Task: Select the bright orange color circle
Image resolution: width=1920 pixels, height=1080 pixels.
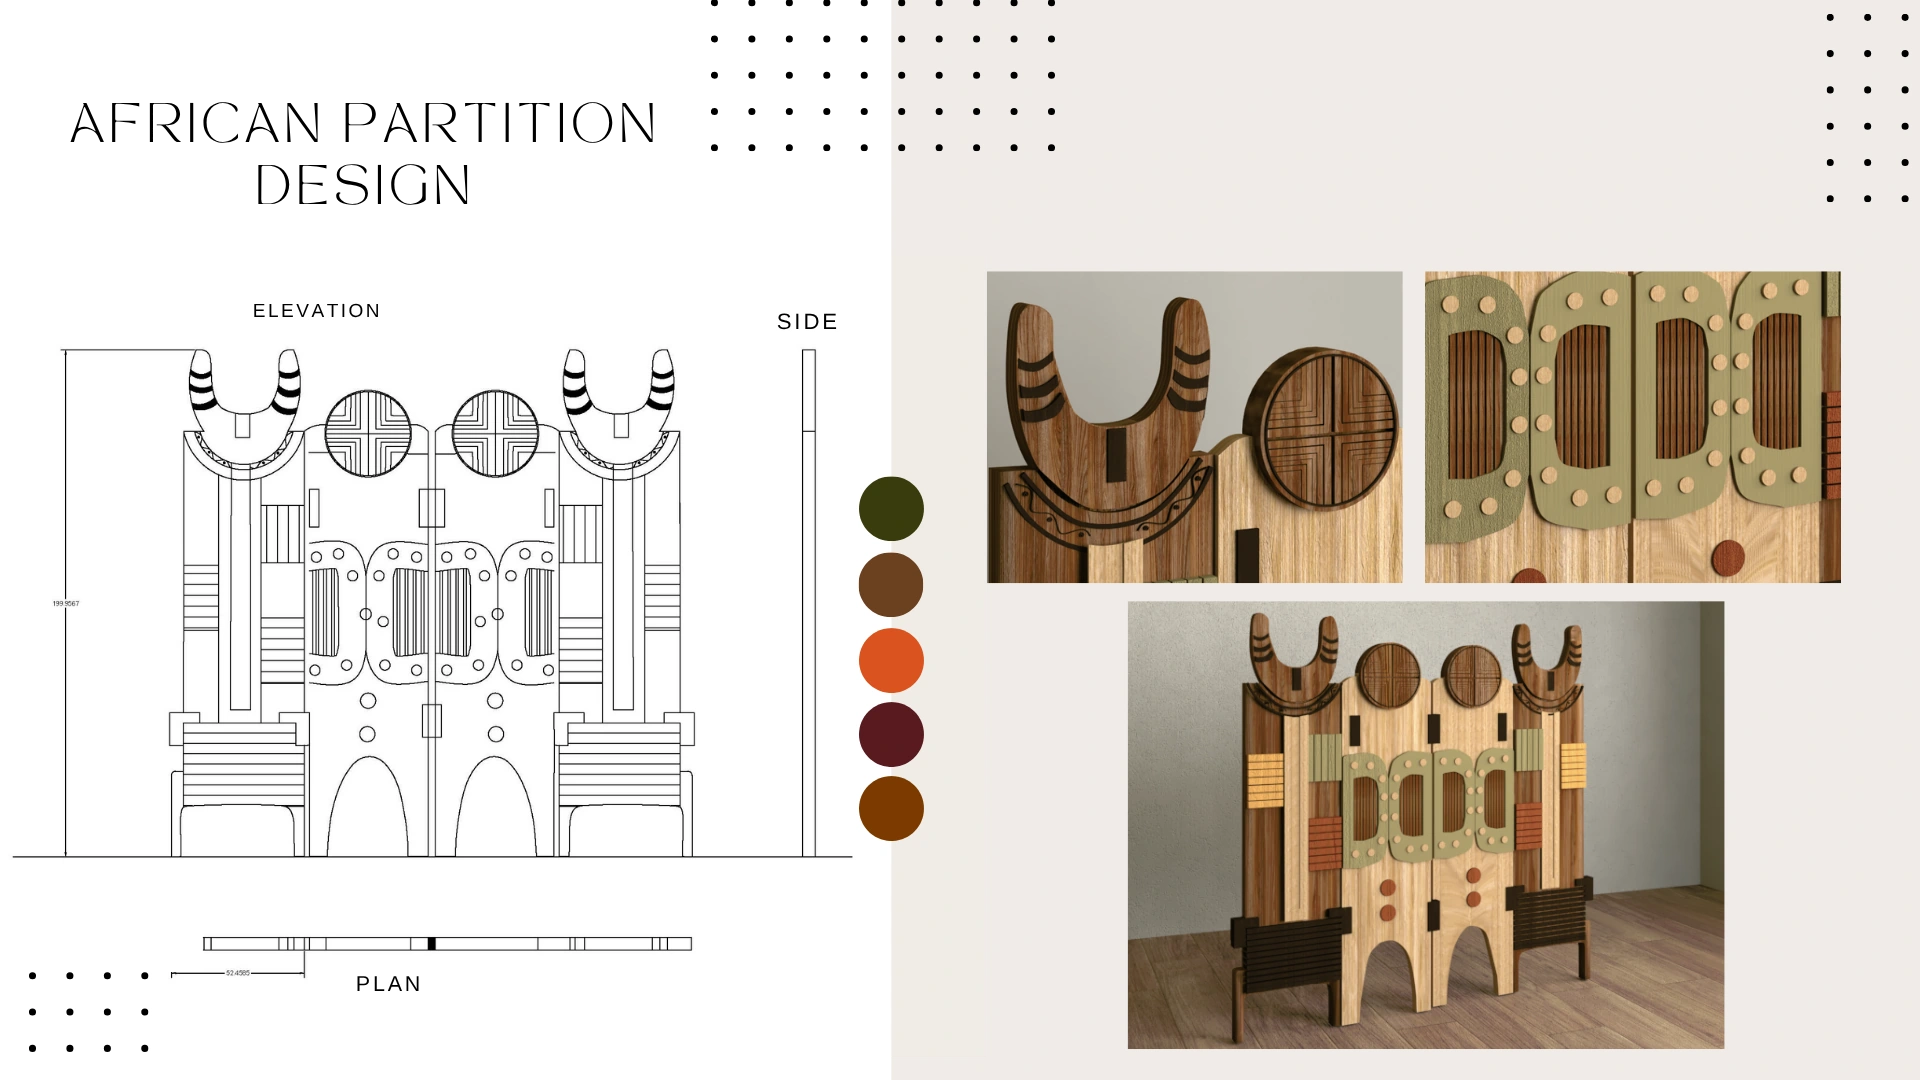Action: (x=891, y=660)
